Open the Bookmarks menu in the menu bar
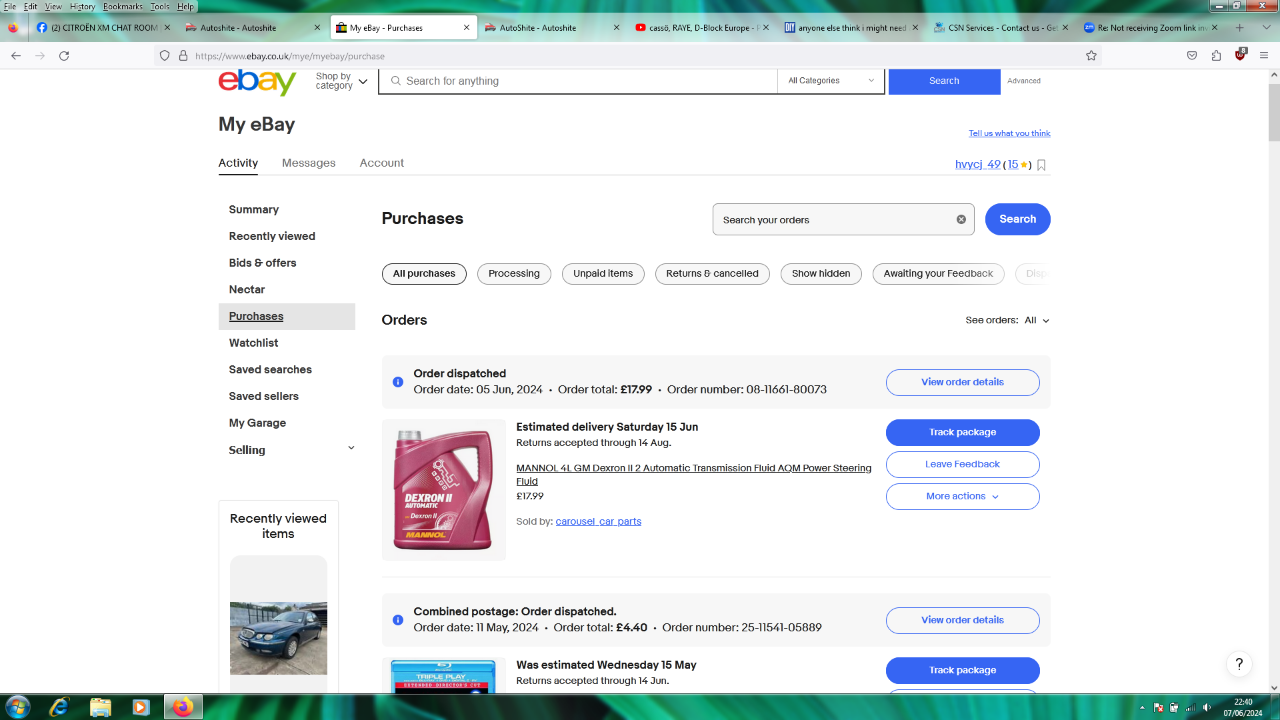This screenshot has height=720, width=1280. [123, 7]
